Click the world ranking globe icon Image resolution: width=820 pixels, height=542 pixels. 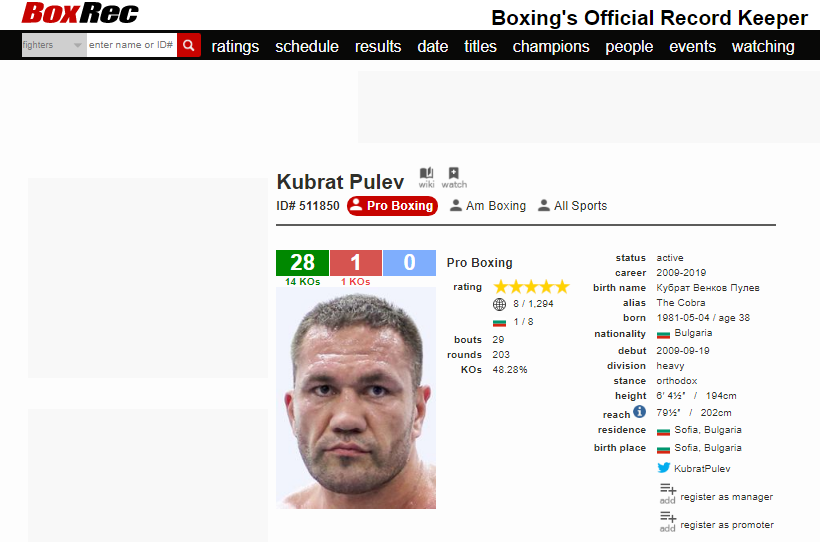[x=500, y=304]
